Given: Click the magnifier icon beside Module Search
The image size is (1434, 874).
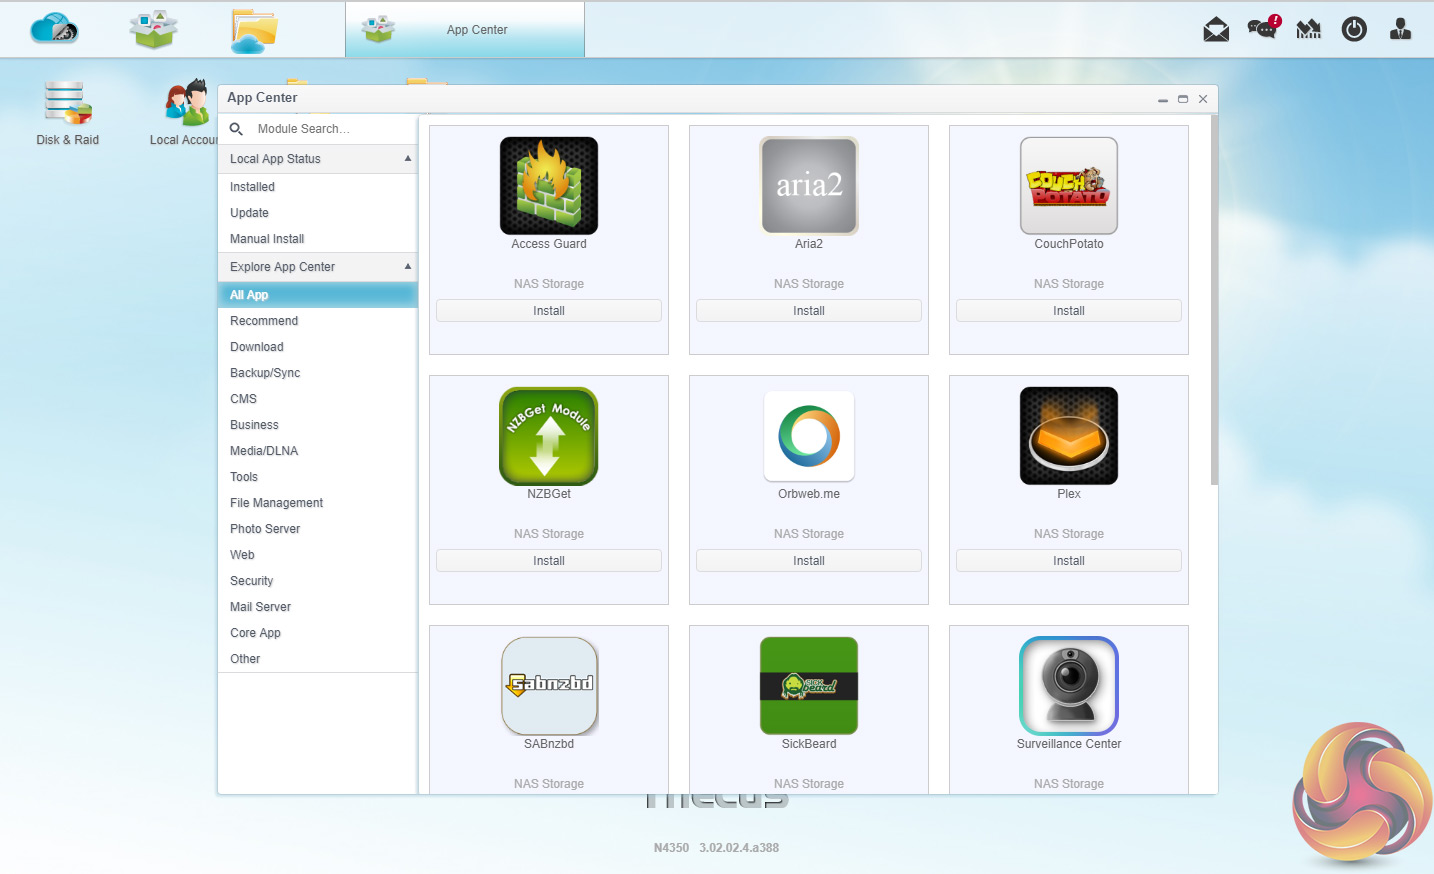Looking at the screenshot, I should pos(237,129).
